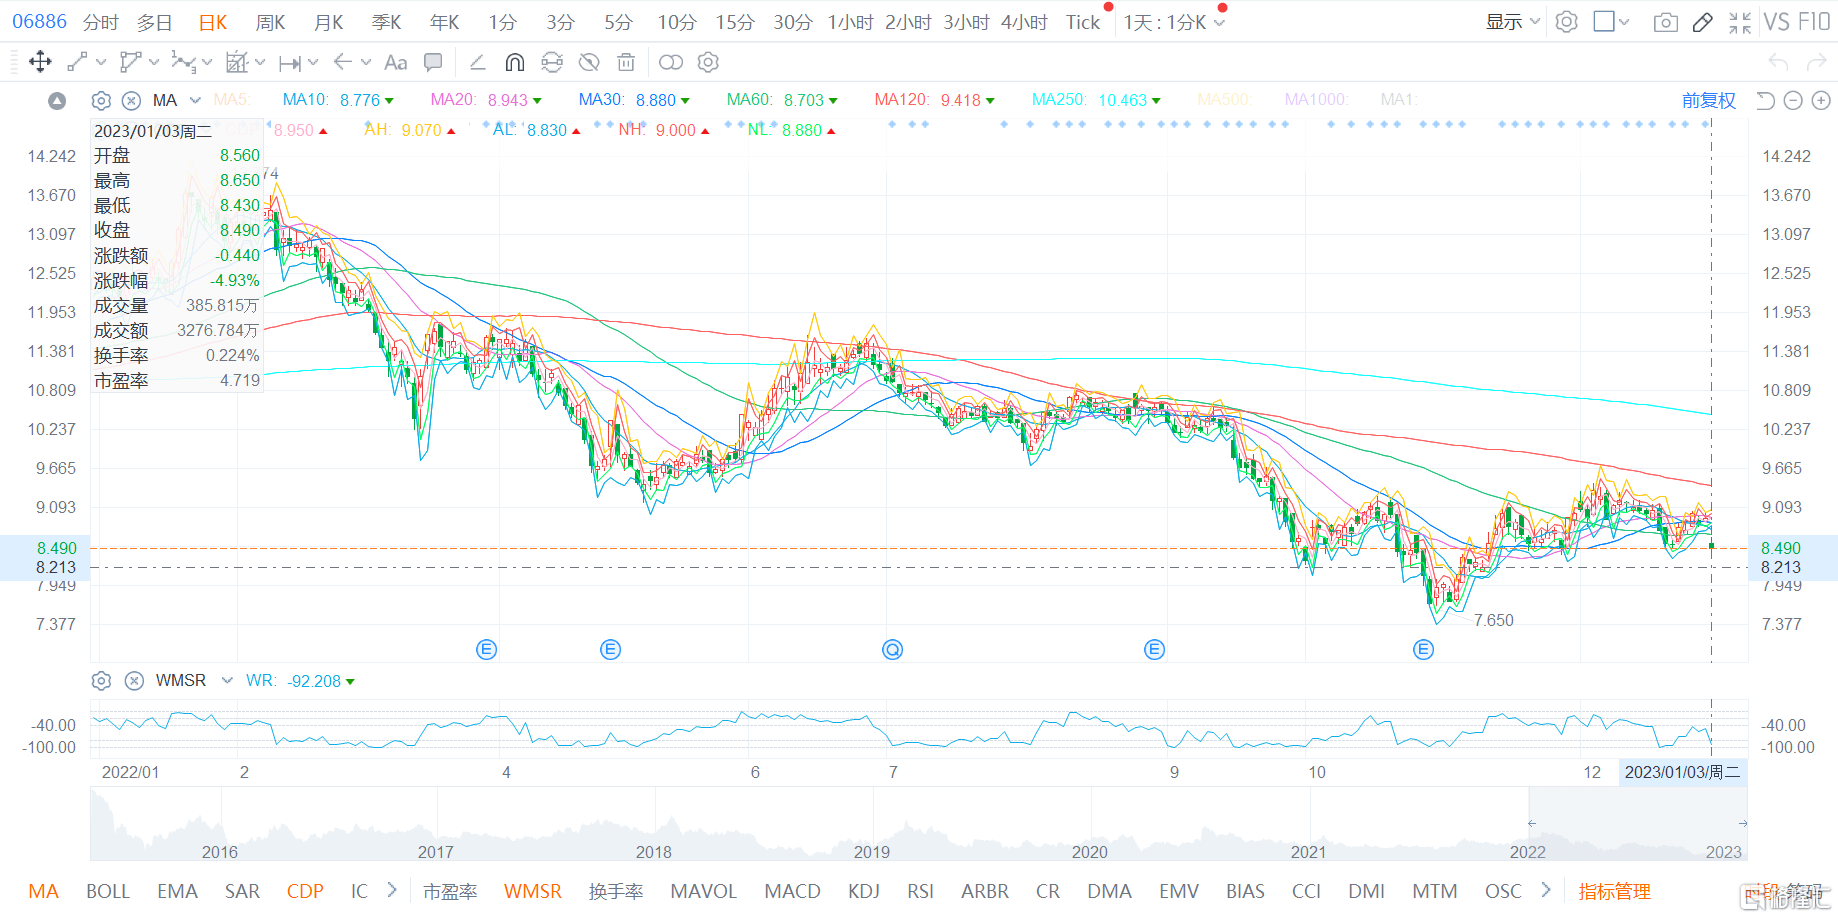The height and width of the screenshot is (918, 1838).
Task: Open the WMSR indicator type dropdown
Action: click(x=227, y=681)
